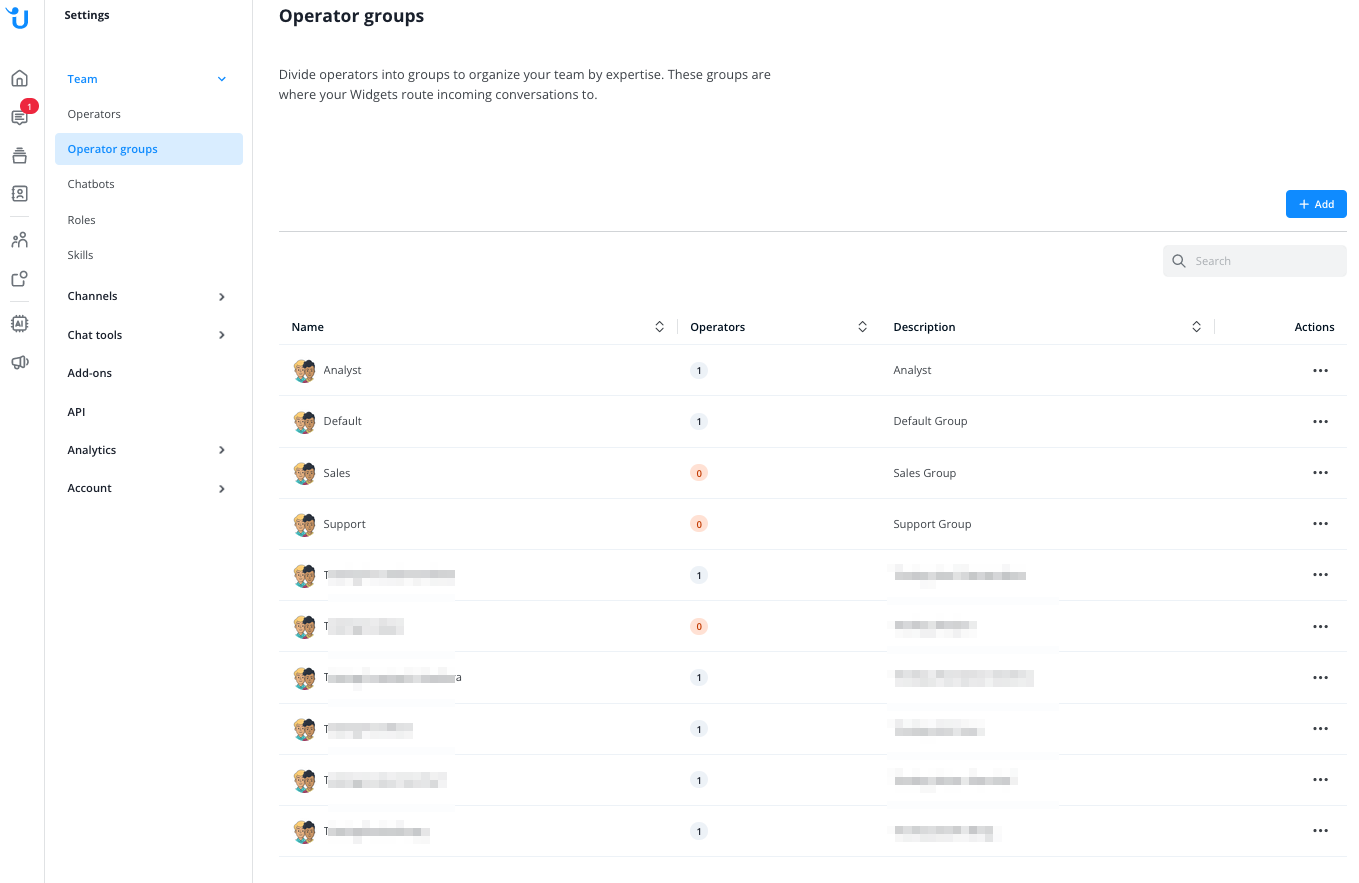Open actions menu for Analyst group
1359x883 pixels.
(x=1320, y=371)
